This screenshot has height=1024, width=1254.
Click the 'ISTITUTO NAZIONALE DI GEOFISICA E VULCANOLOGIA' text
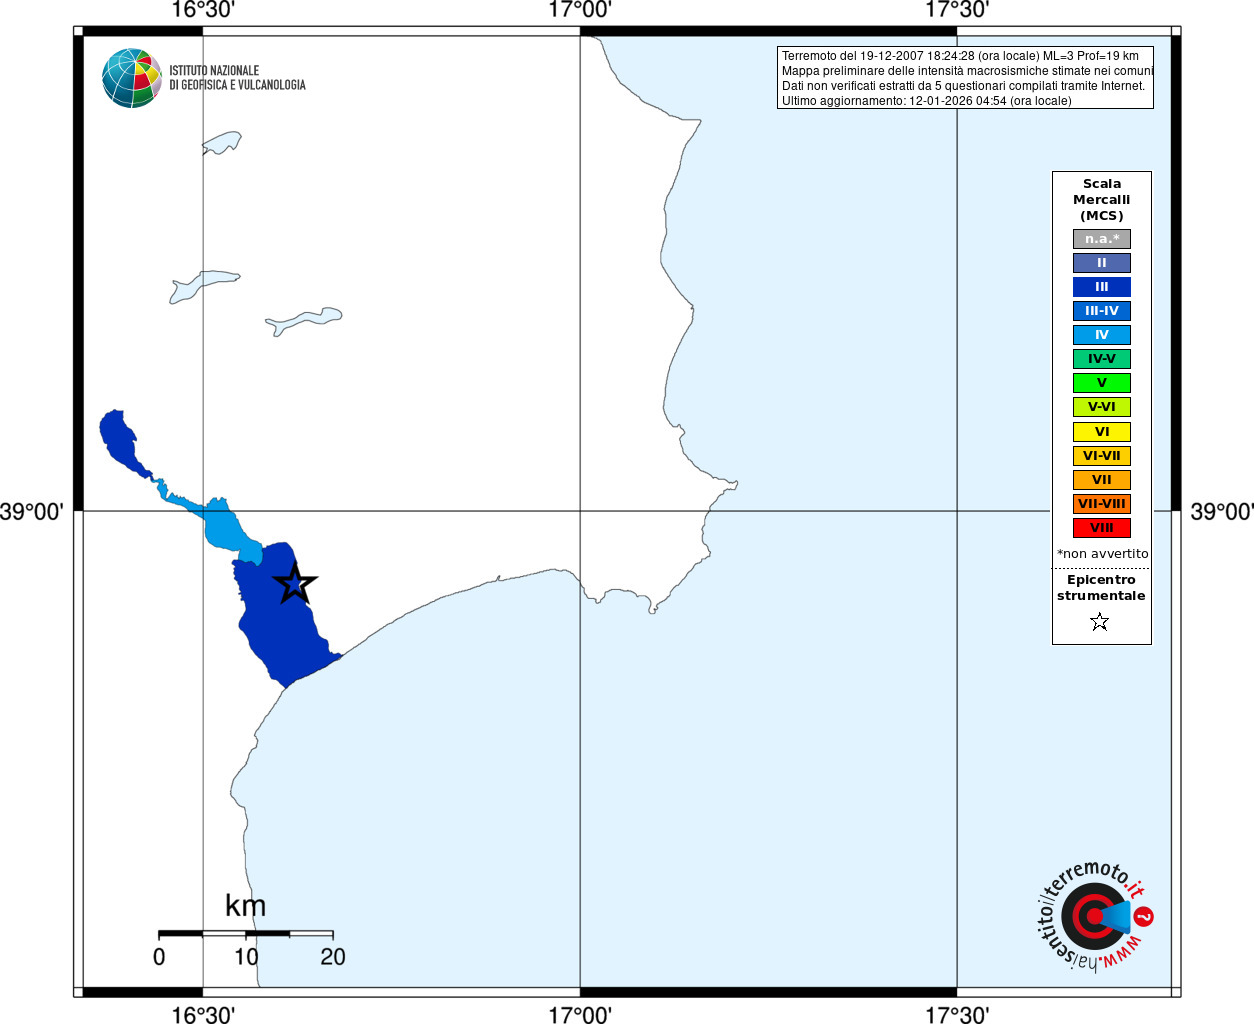pyautogui.click(x=237, y=78)
